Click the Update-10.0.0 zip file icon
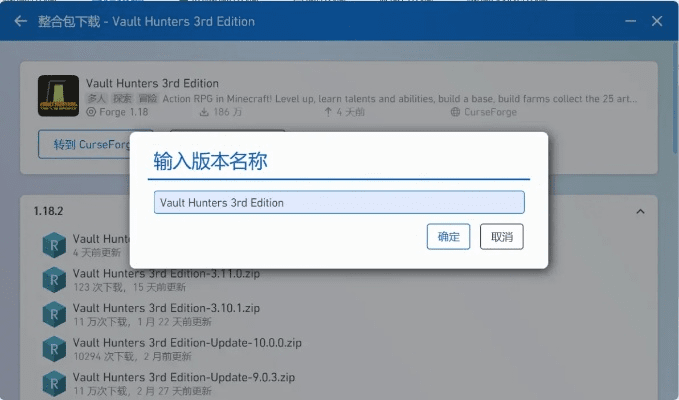Image resolution: width=679 pixels, height=400 pixels. 53,349
